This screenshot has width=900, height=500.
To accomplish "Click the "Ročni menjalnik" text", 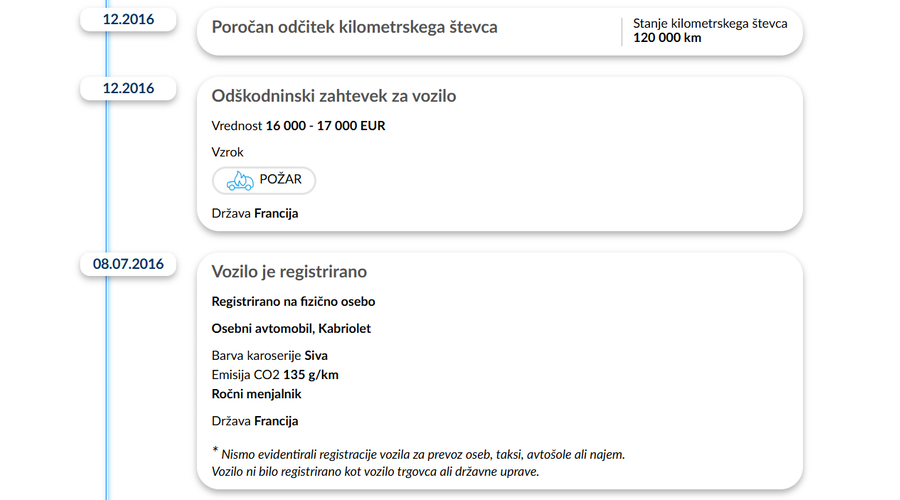I will coord(256,394).
